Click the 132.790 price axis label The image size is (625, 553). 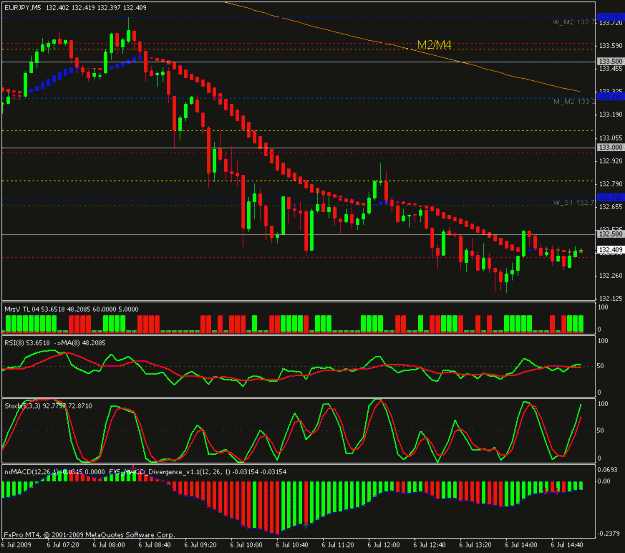point(610,184)
